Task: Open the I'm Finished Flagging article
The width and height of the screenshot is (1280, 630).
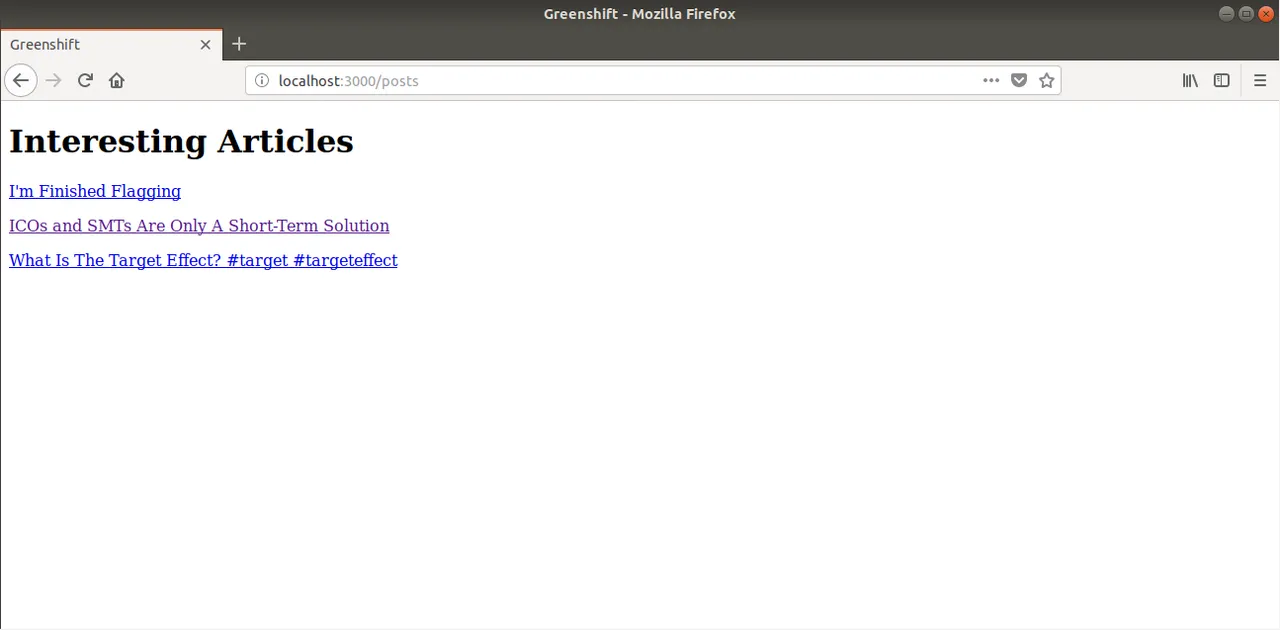Action: pyautogui.click(x=95, y=191)
